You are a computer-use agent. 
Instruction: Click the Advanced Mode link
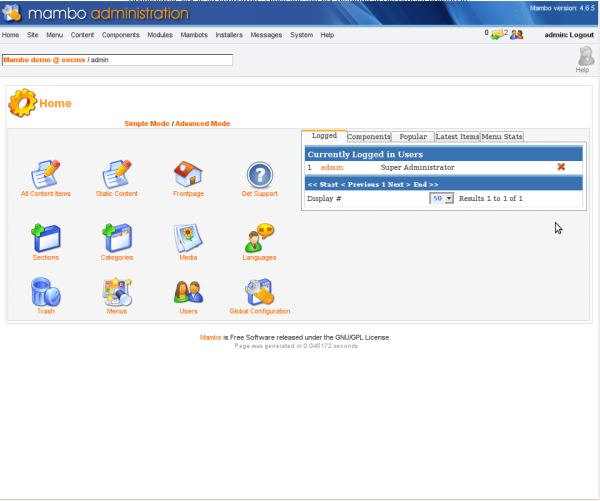pos(202,124)
